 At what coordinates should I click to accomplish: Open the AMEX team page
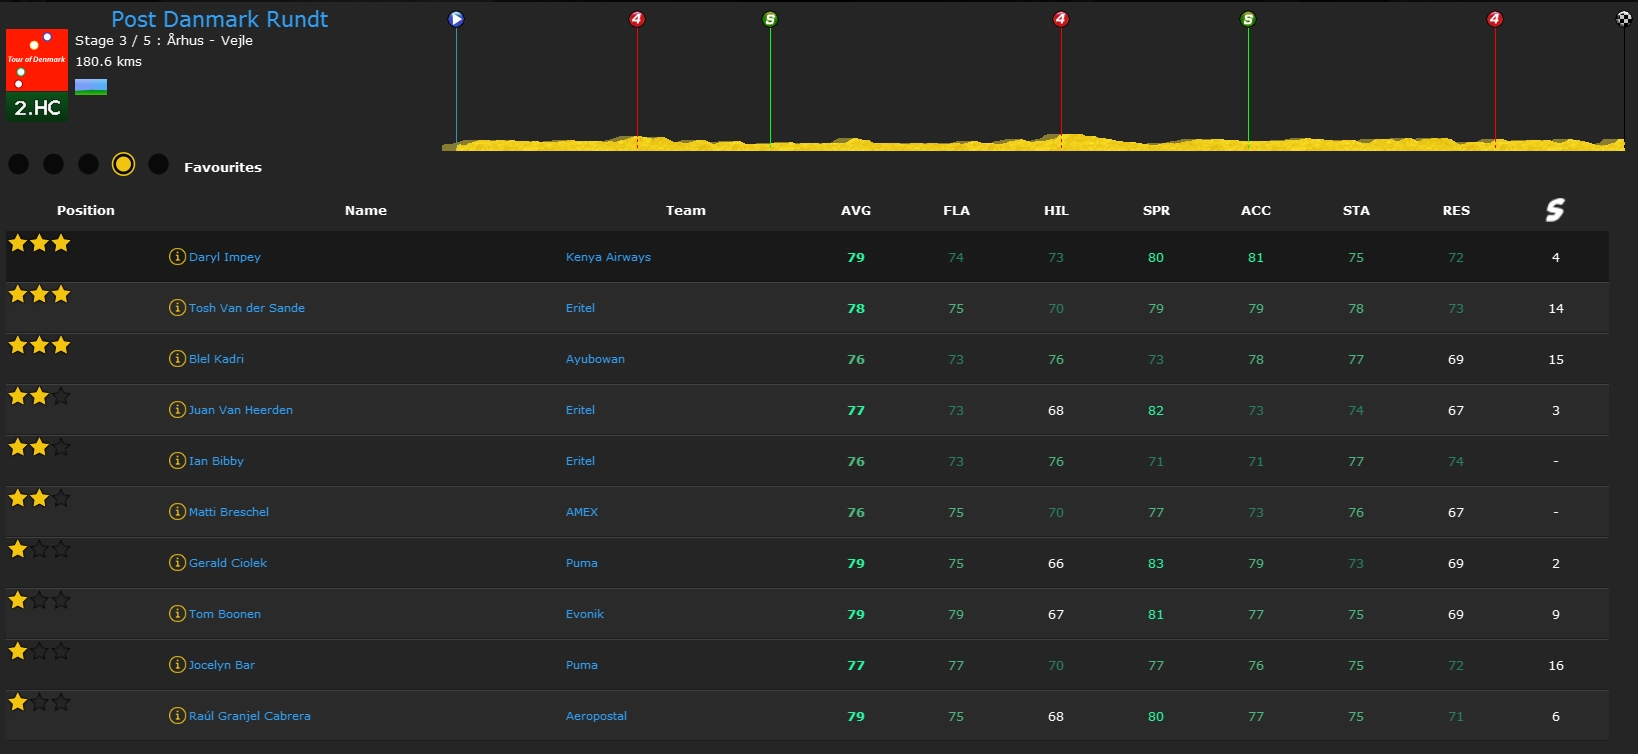(x=582, y=512)
